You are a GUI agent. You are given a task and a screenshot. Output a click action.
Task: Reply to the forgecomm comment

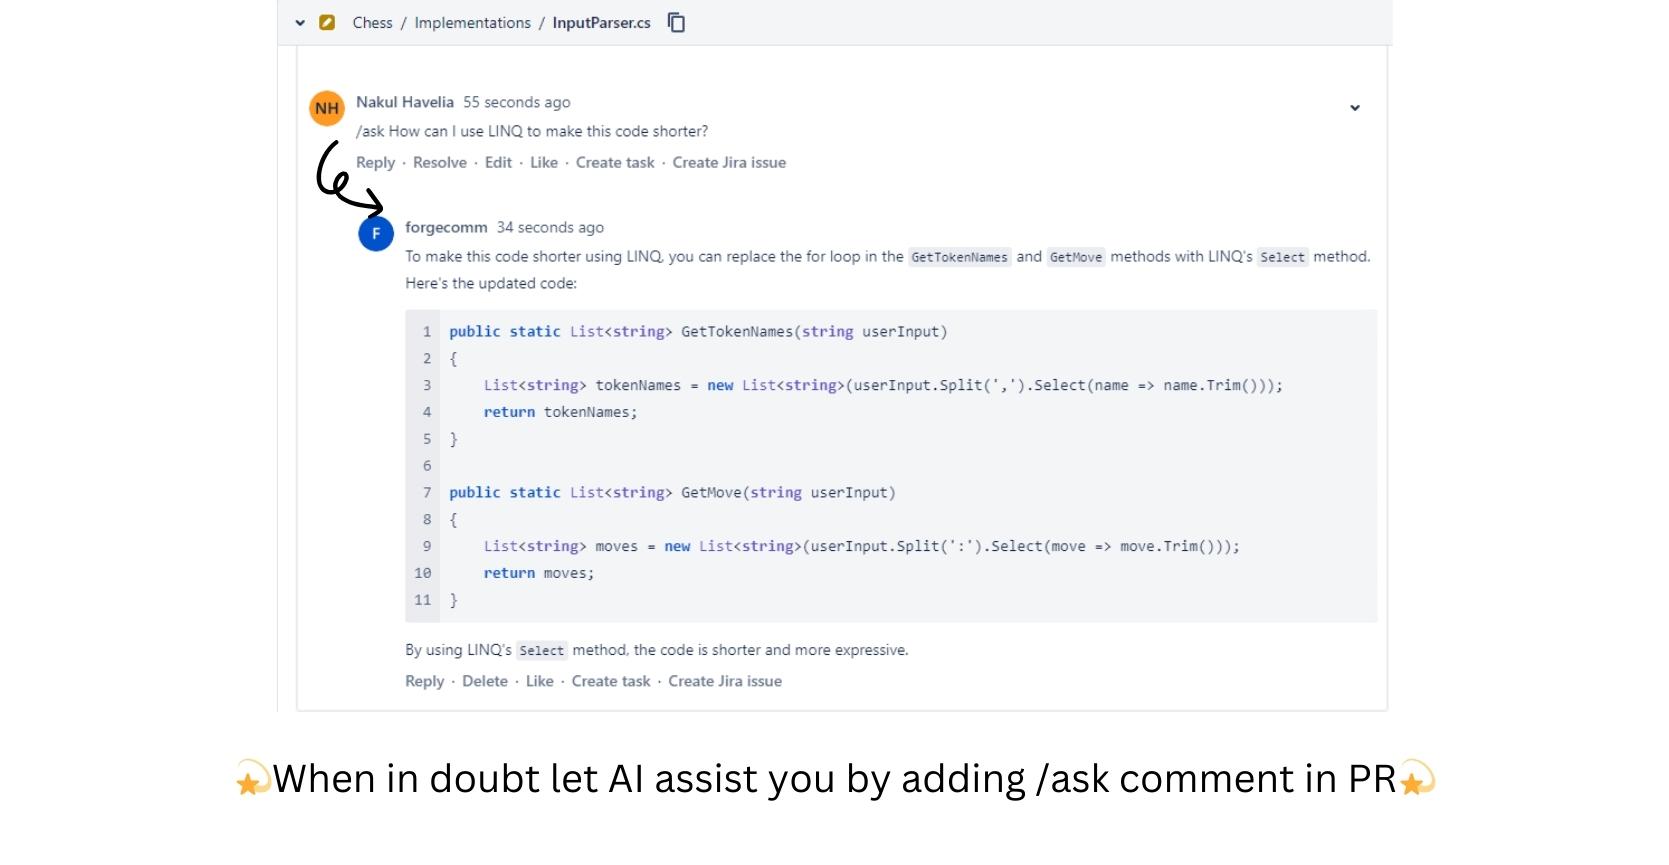tap(424, 681)
